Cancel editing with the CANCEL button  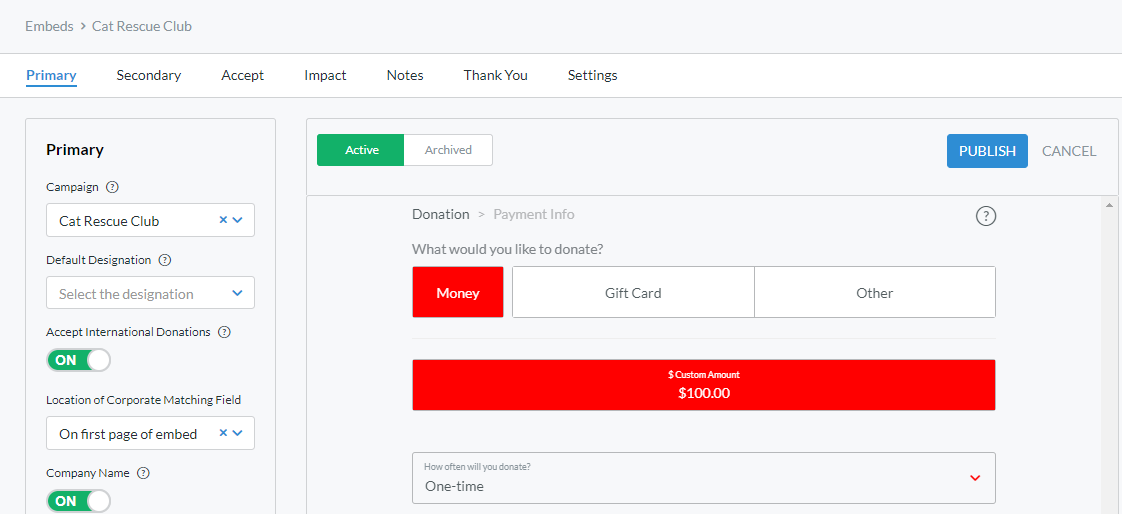point(1069,151)
